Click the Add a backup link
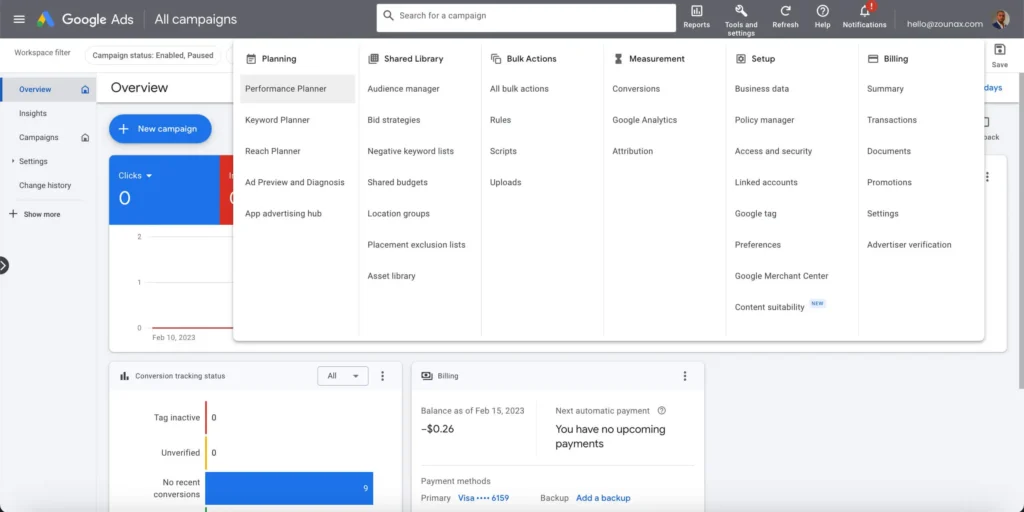Image resolution: width=1024 pixels, height=512 pixels. pos(603,498)
